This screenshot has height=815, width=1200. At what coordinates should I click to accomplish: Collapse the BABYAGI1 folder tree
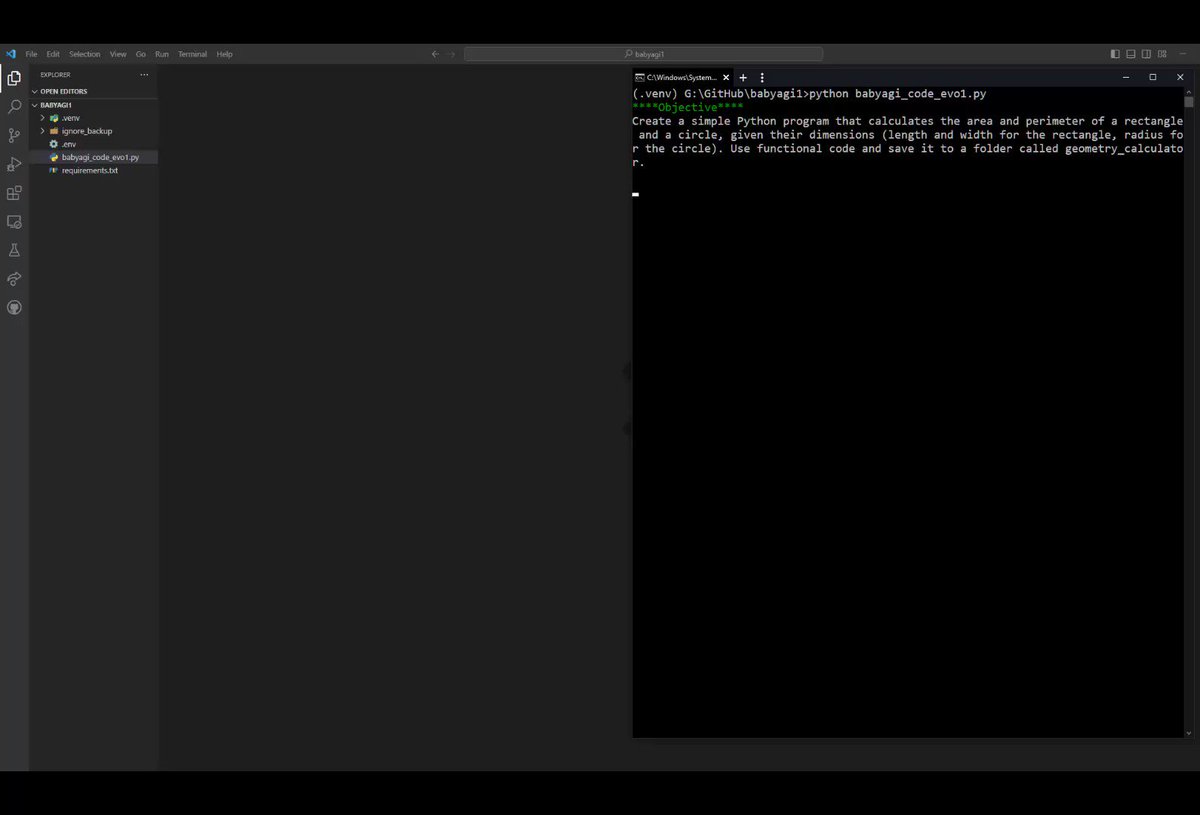(x=35, y=104)
